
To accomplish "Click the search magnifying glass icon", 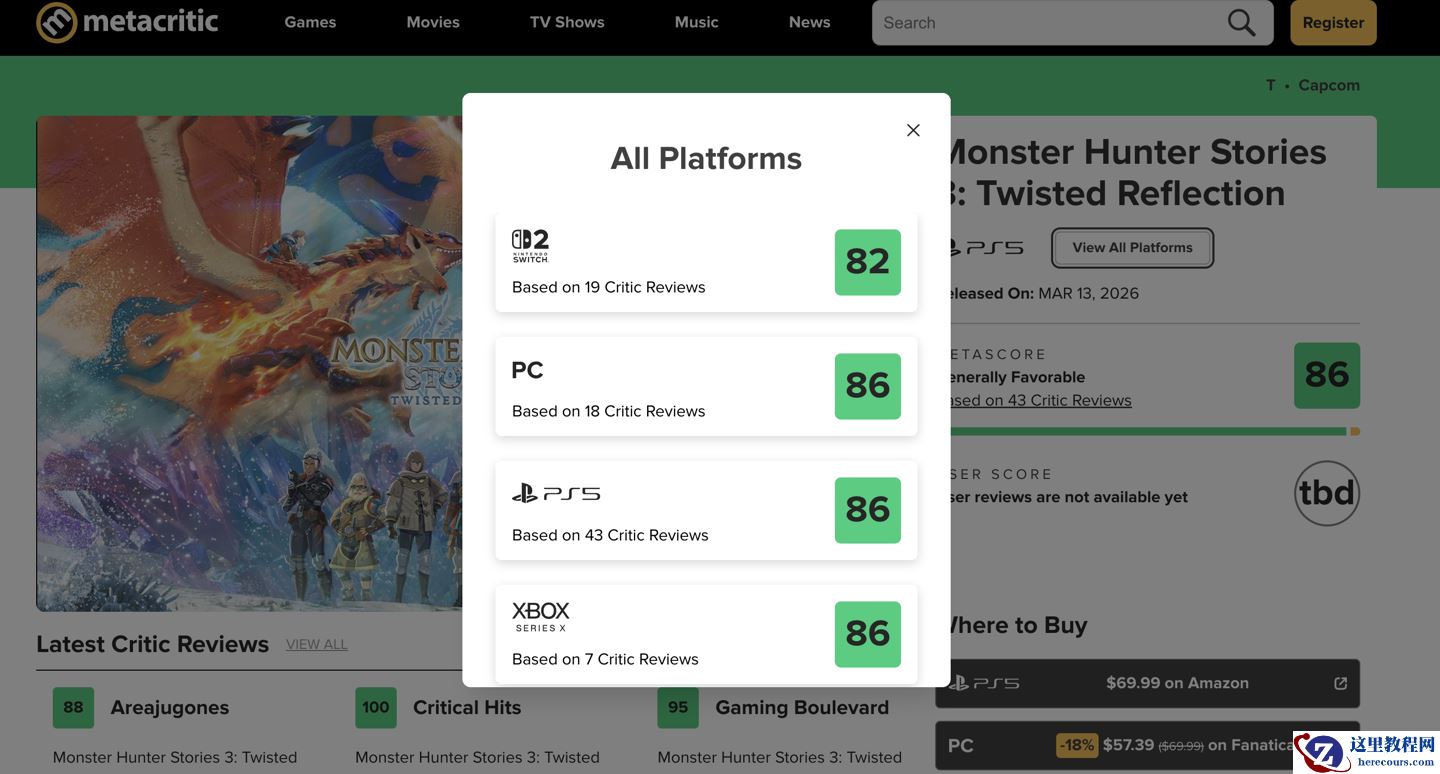I will (x=1241, y=22).
